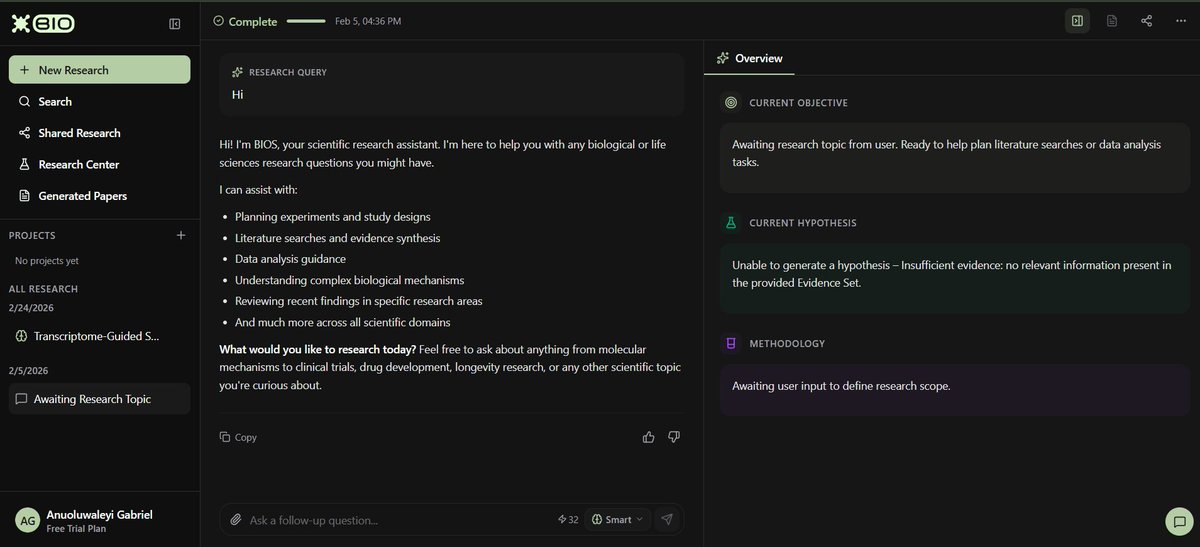Screen dimensions: 1200x547
Task: Start a New Research session
Action: (99, 70)
